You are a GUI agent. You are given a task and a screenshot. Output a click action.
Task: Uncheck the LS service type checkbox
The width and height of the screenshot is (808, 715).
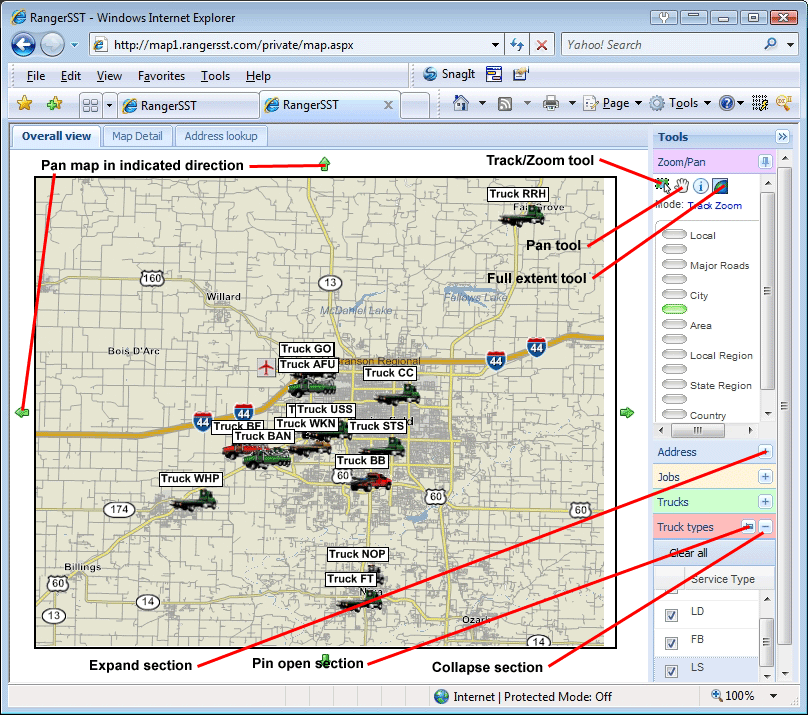click(672, 671)
